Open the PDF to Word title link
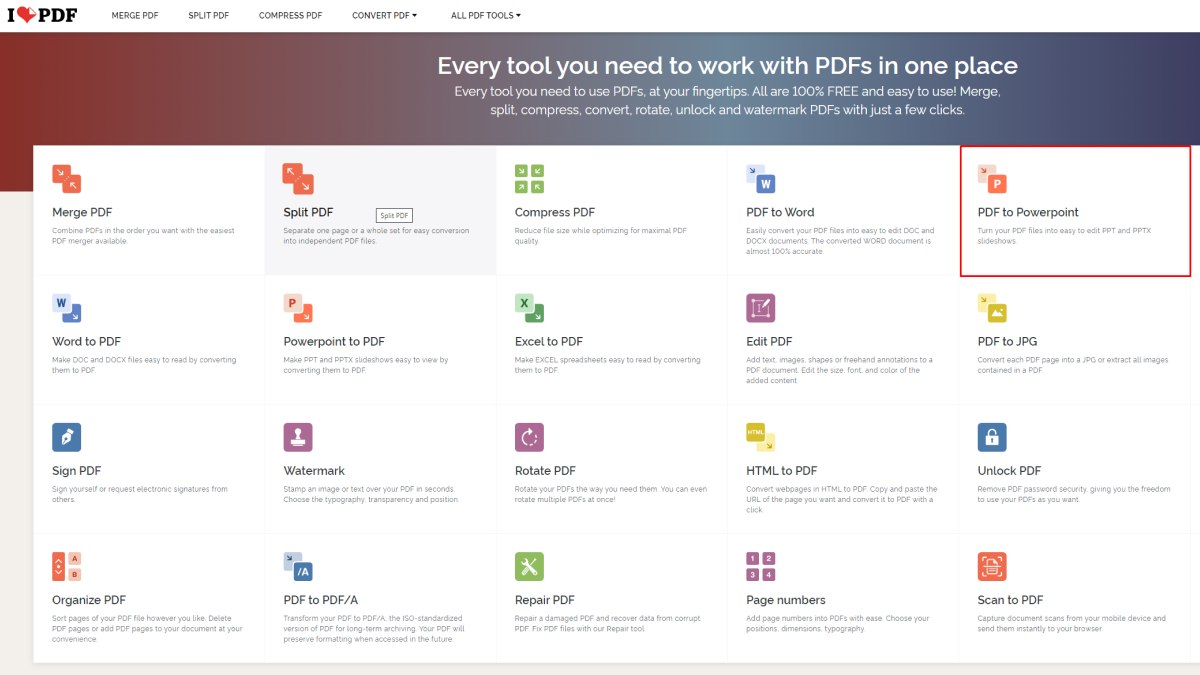Image resolution: width=1200 pixels, height=675 pixels. 780,212
